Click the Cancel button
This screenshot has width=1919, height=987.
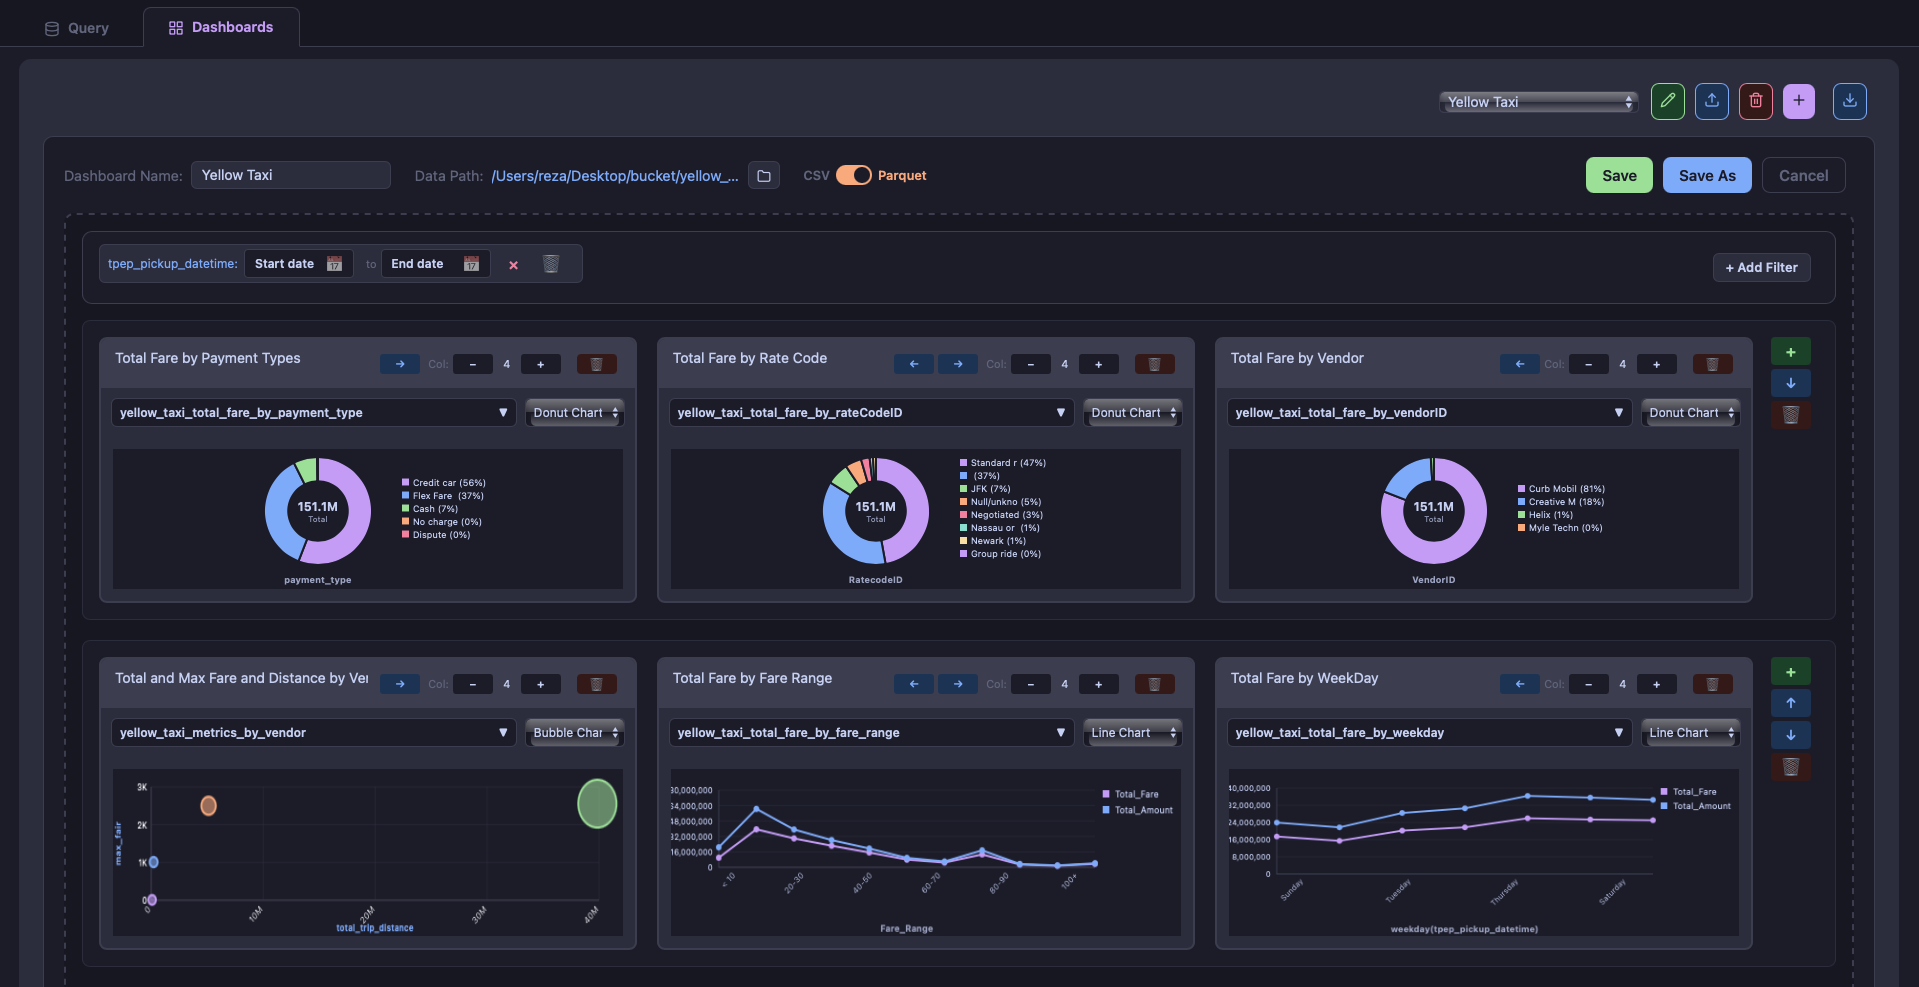(1803, 176)
